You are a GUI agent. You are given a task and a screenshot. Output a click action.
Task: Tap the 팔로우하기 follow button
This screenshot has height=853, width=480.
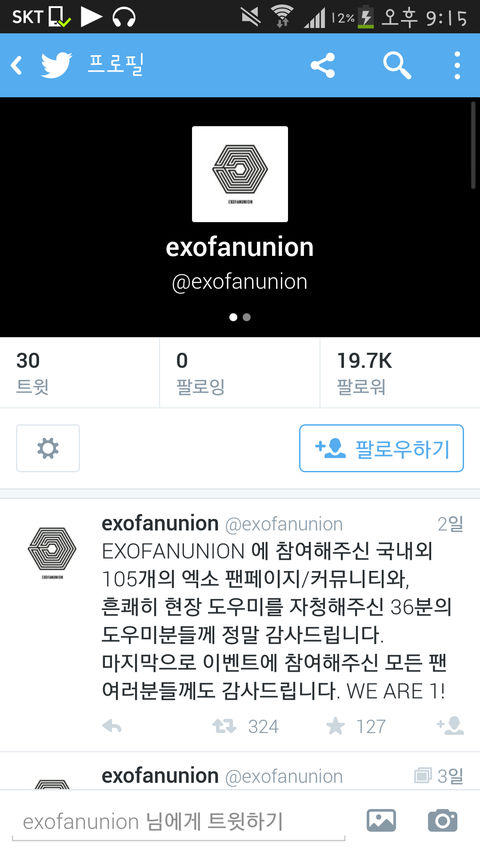click(x=381, y=448)
